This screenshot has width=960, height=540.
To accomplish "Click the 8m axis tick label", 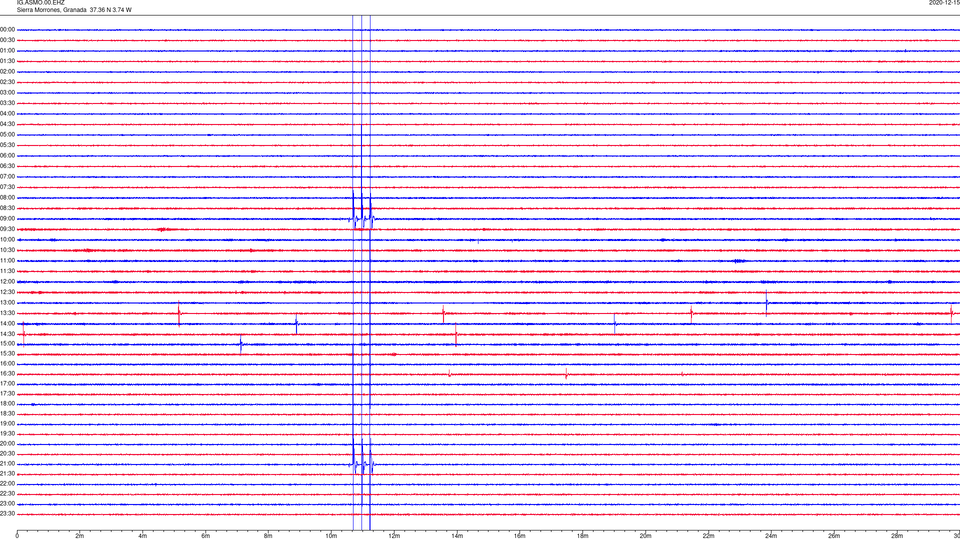I will click(x=268, y=536).
